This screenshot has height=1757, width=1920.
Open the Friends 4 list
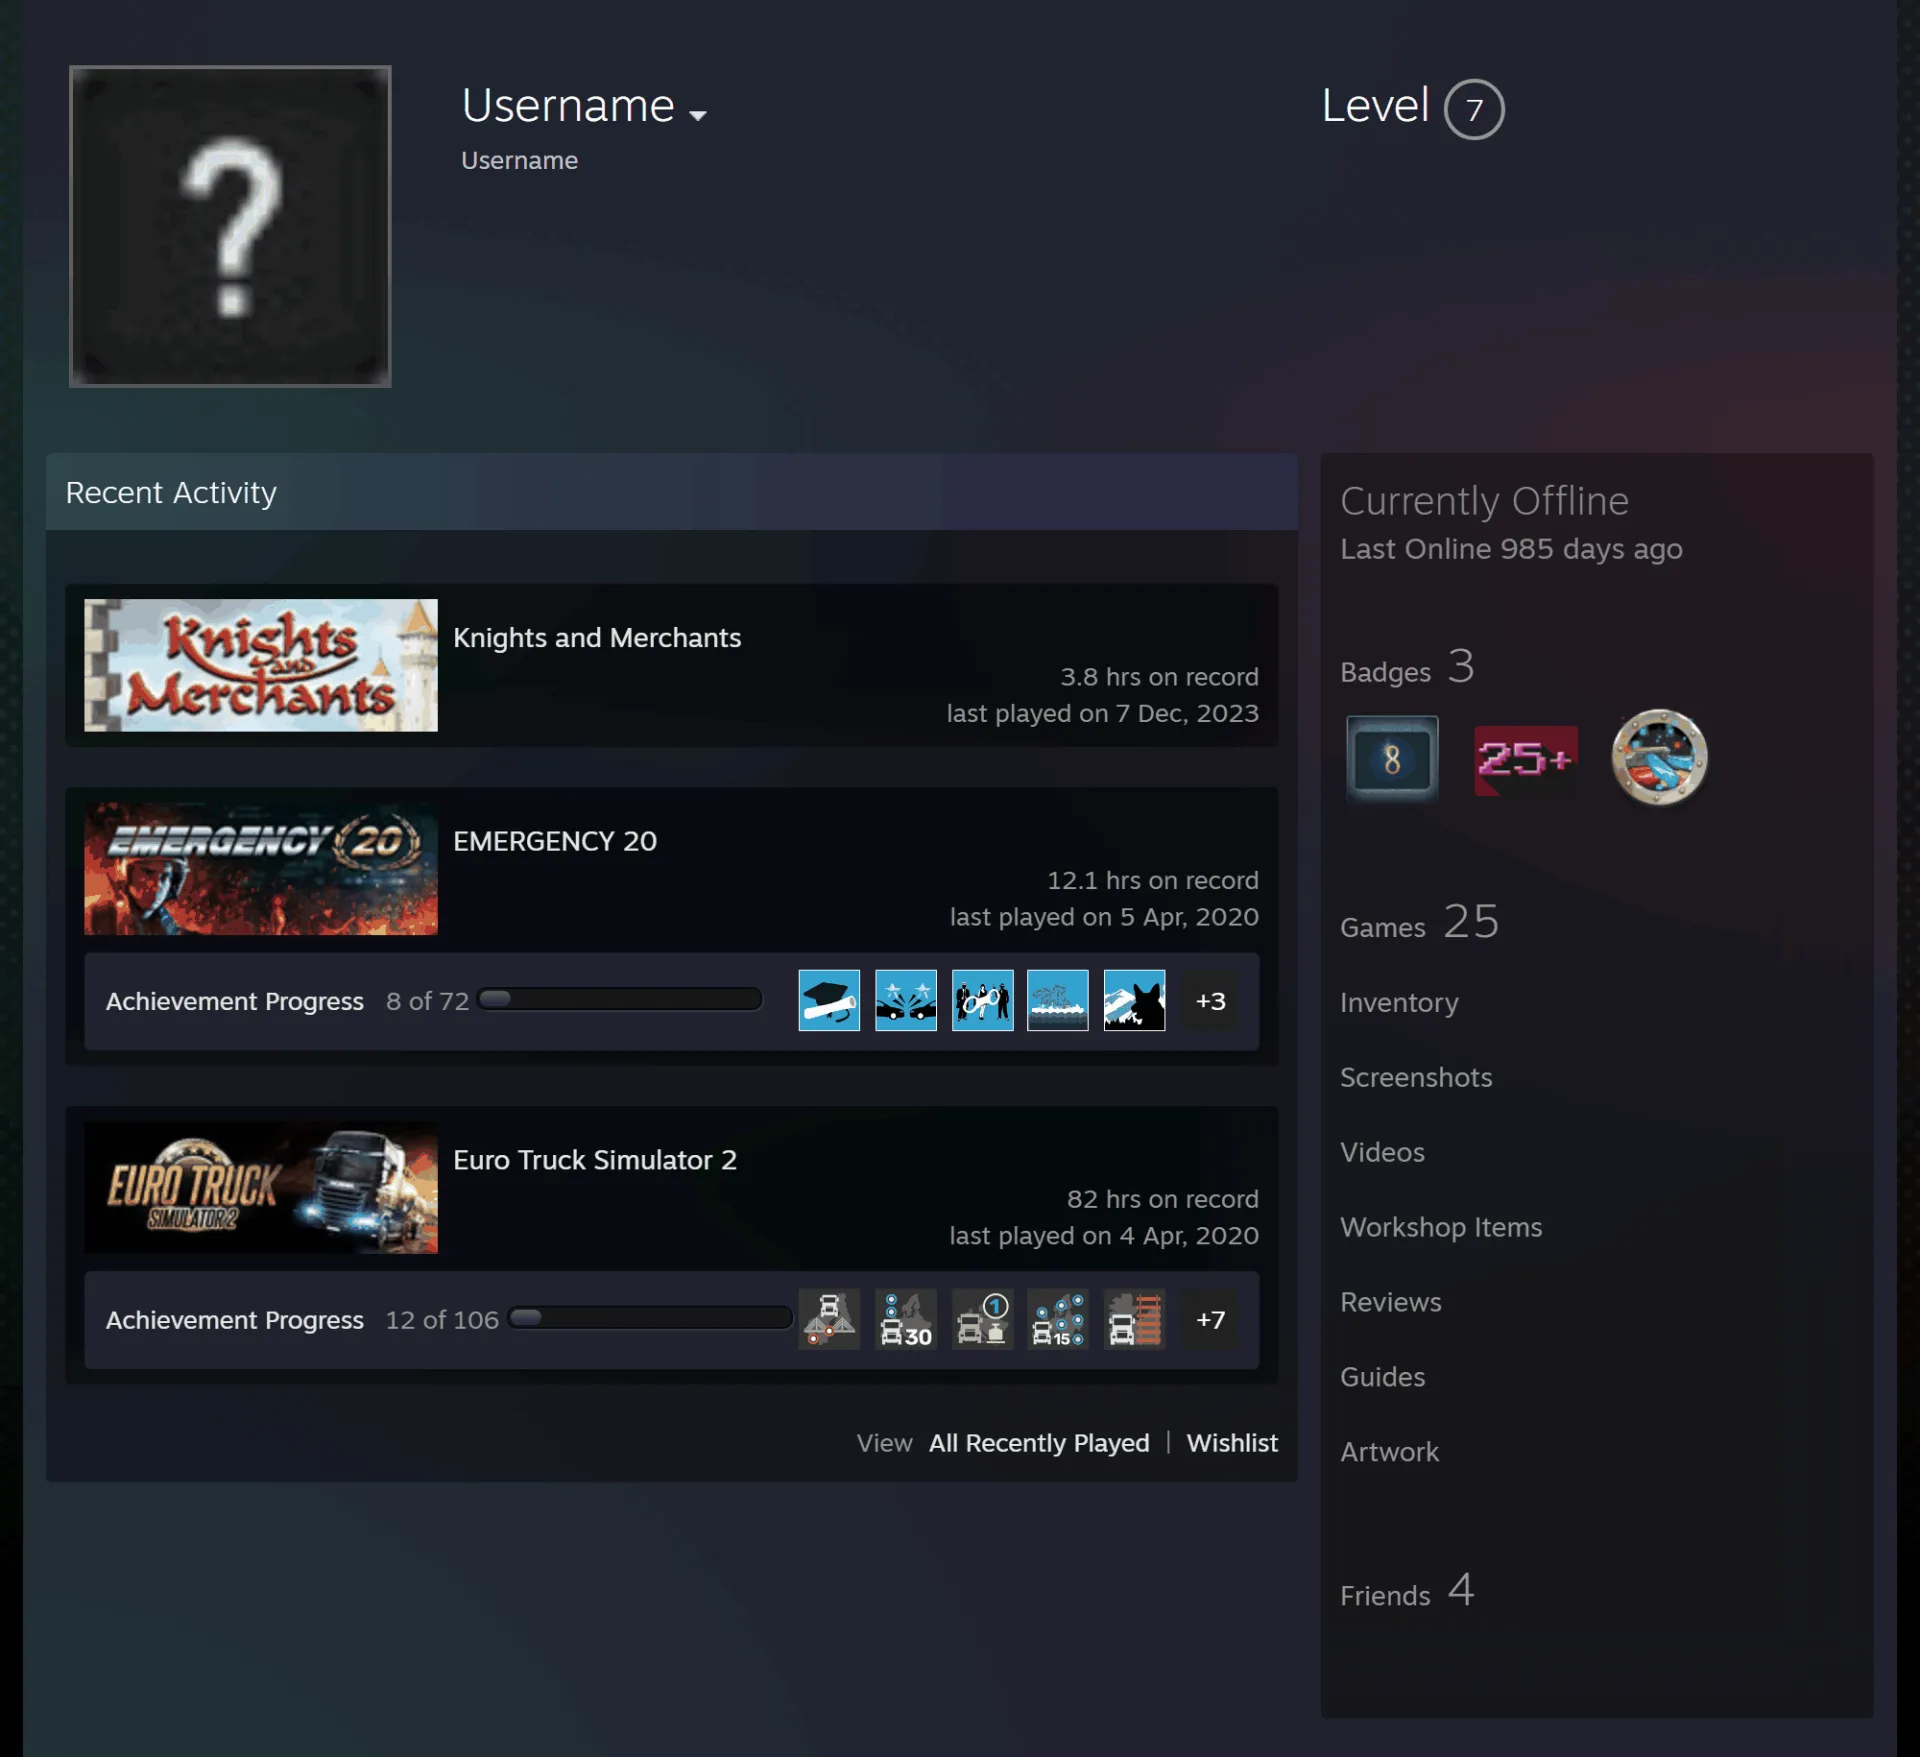(x=1407, y=1591)
